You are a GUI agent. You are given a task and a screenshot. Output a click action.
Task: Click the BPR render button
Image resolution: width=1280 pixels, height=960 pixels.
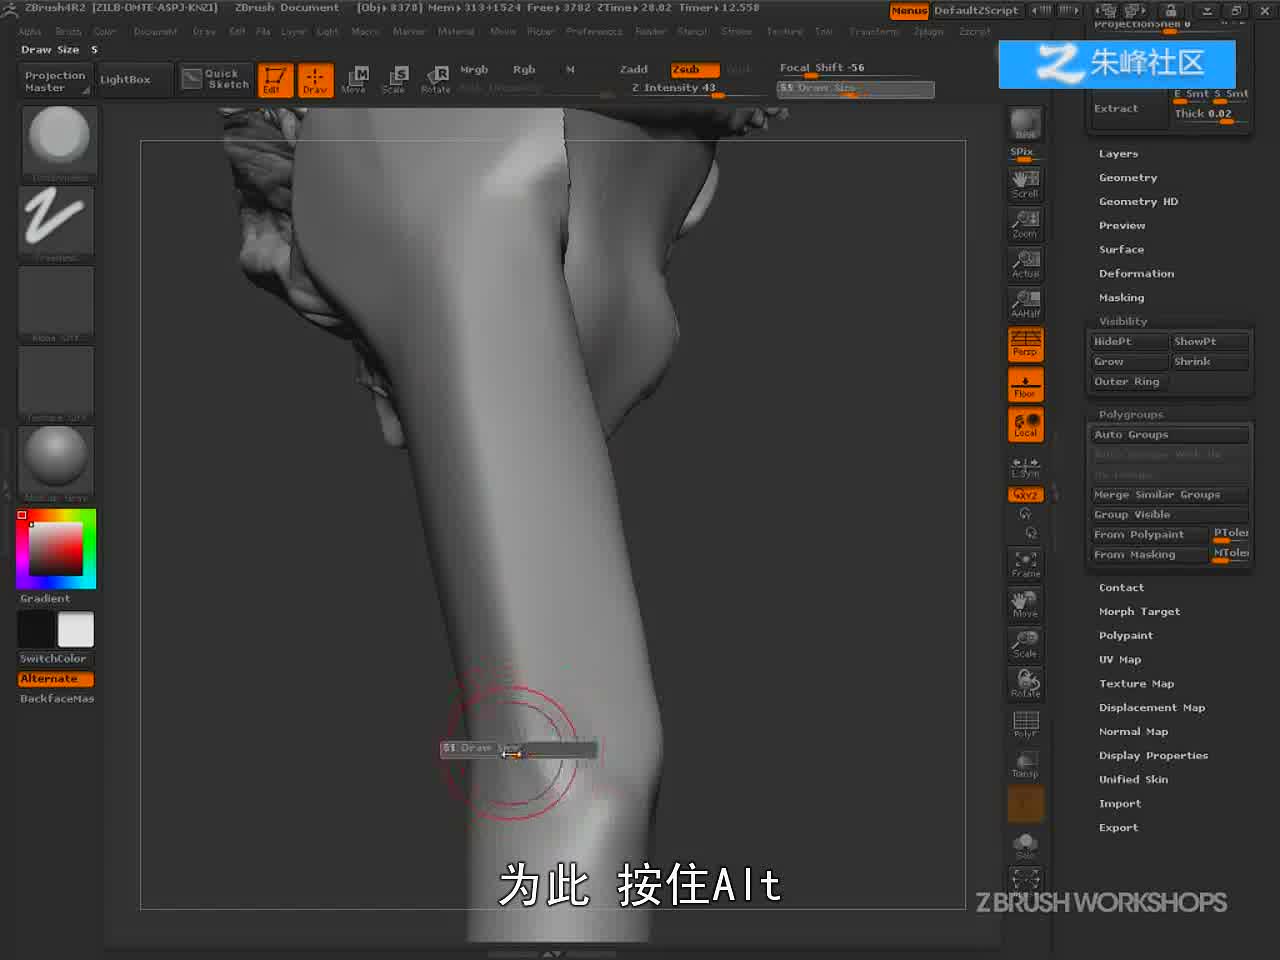1025,124
